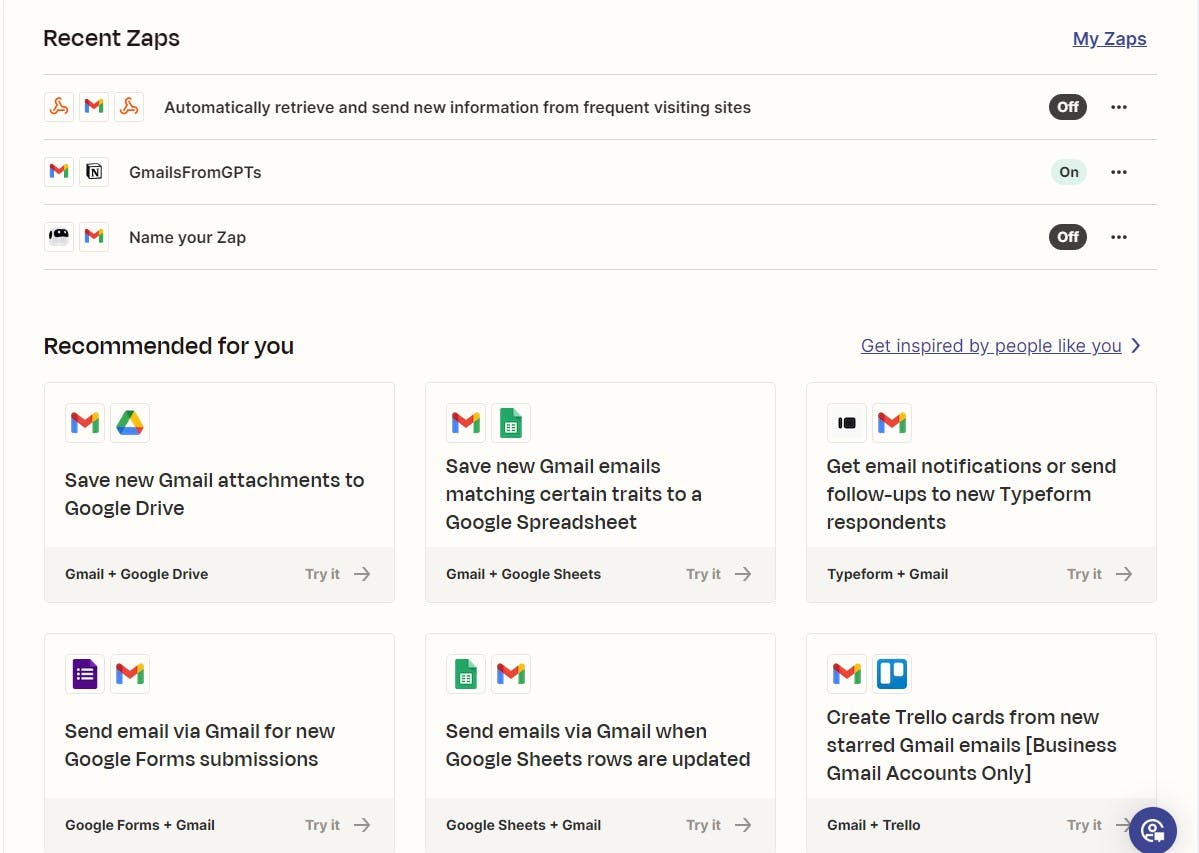Click the Try it arrow on the Google Sheets + Gmail card
Viewport: 1199px width, 853px height.
(x=742, y=825)
